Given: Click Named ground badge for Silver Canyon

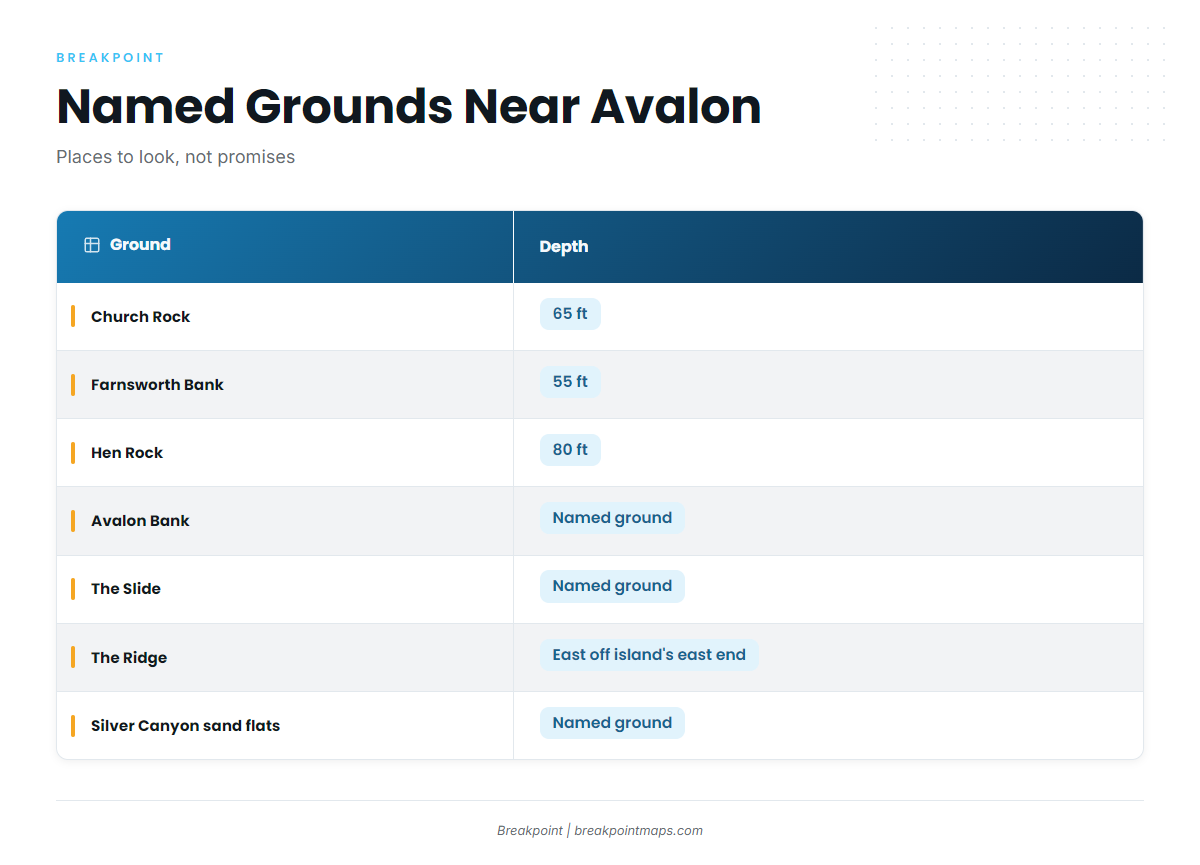Looking at the screenshot, I should point(612,723).
